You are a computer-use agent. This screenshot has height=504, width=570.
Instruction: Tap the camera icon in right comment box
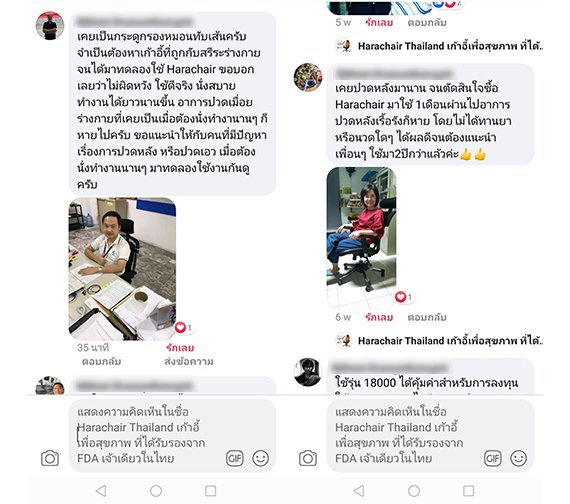pyautogui.click(x=308, y=458)
